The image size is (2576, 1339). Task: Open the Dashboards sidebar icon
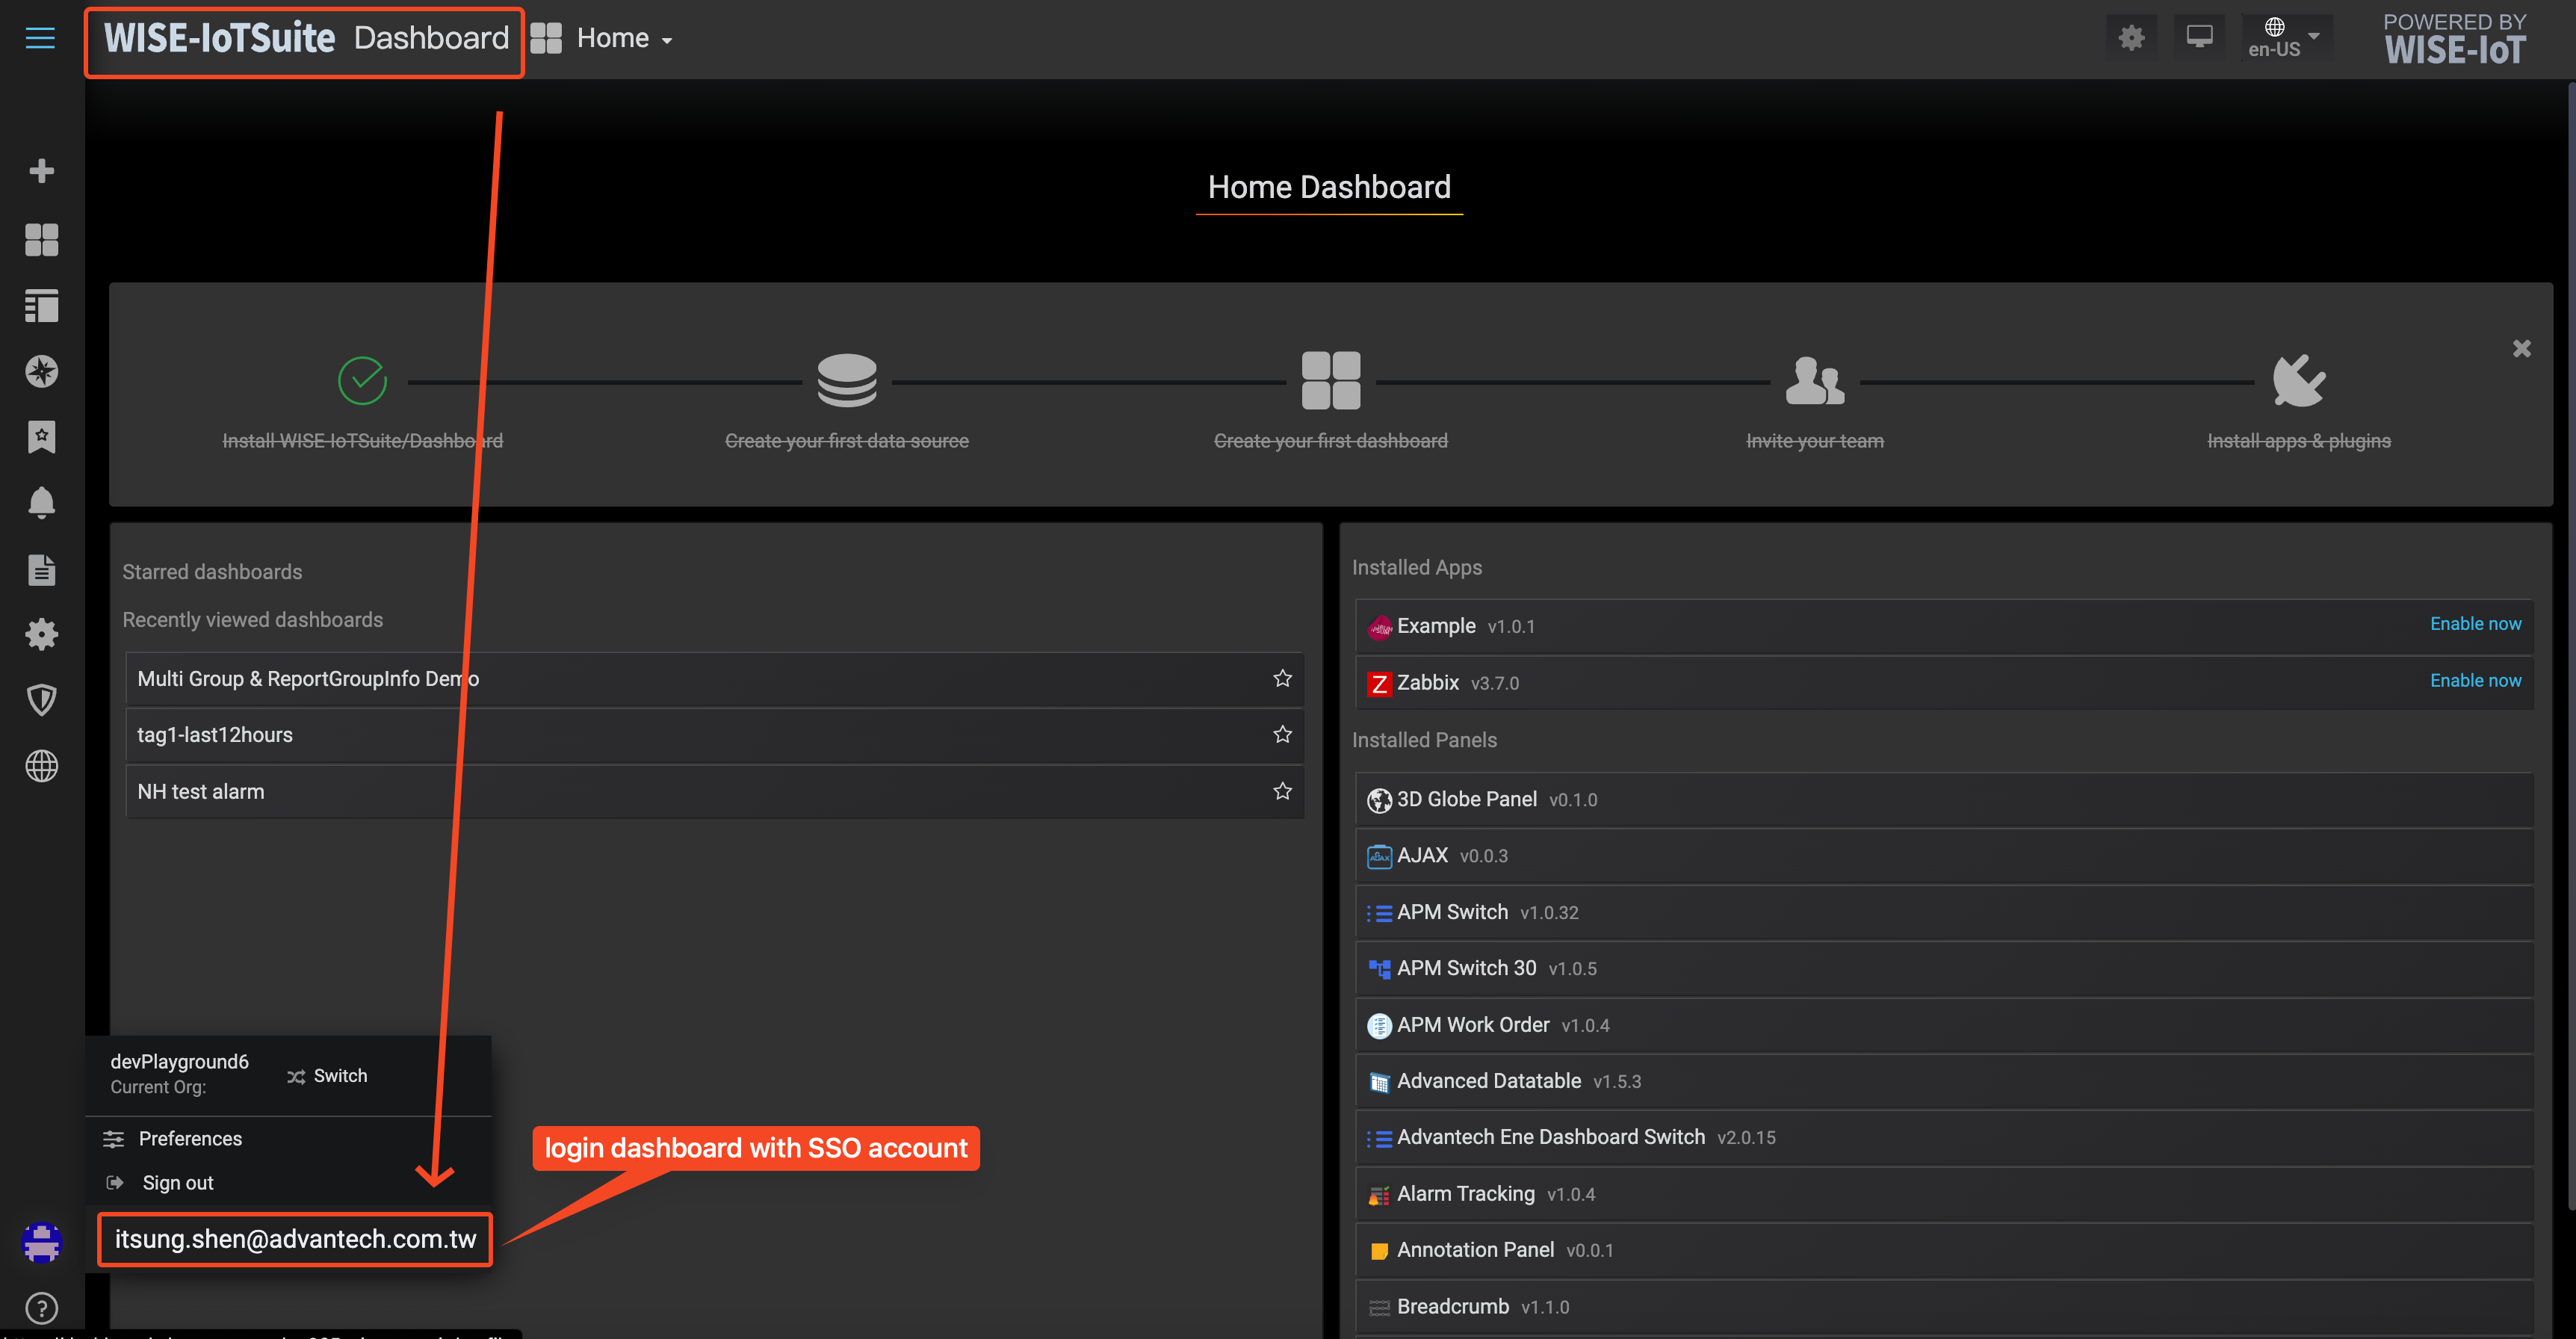(x=42, y=240)
